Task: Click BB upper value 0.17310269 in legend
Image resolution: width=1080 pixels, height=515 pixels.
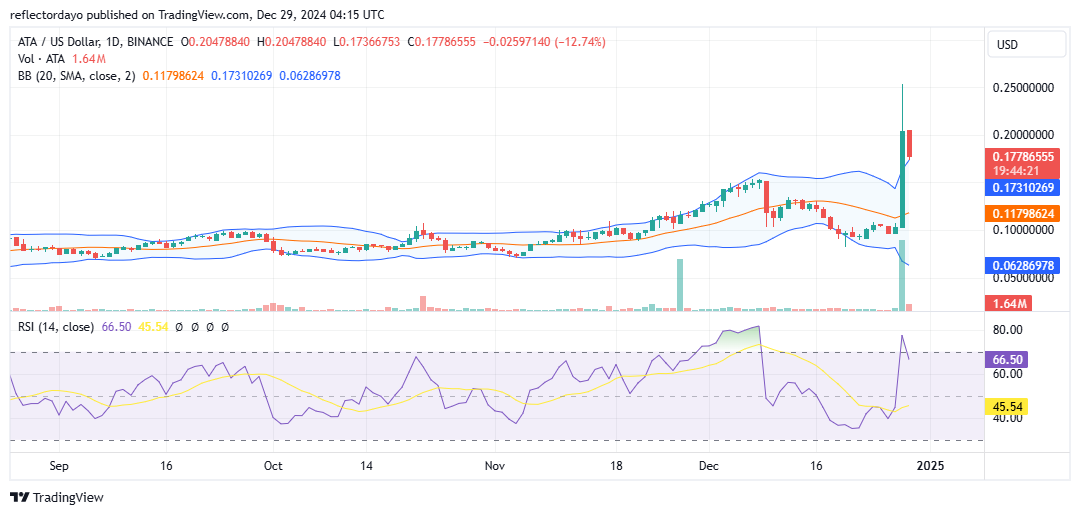Action: click(x=242, y=76)
